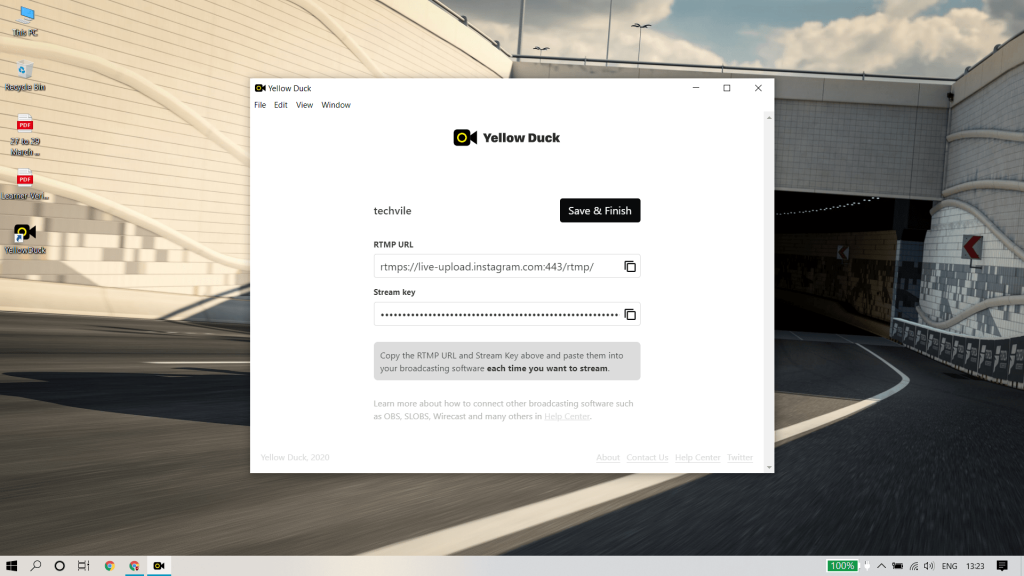Image resolution: width=1024 pixels, height=576 pixels.
Task: Open the Twitter footer link
Action: coord(740,457)
